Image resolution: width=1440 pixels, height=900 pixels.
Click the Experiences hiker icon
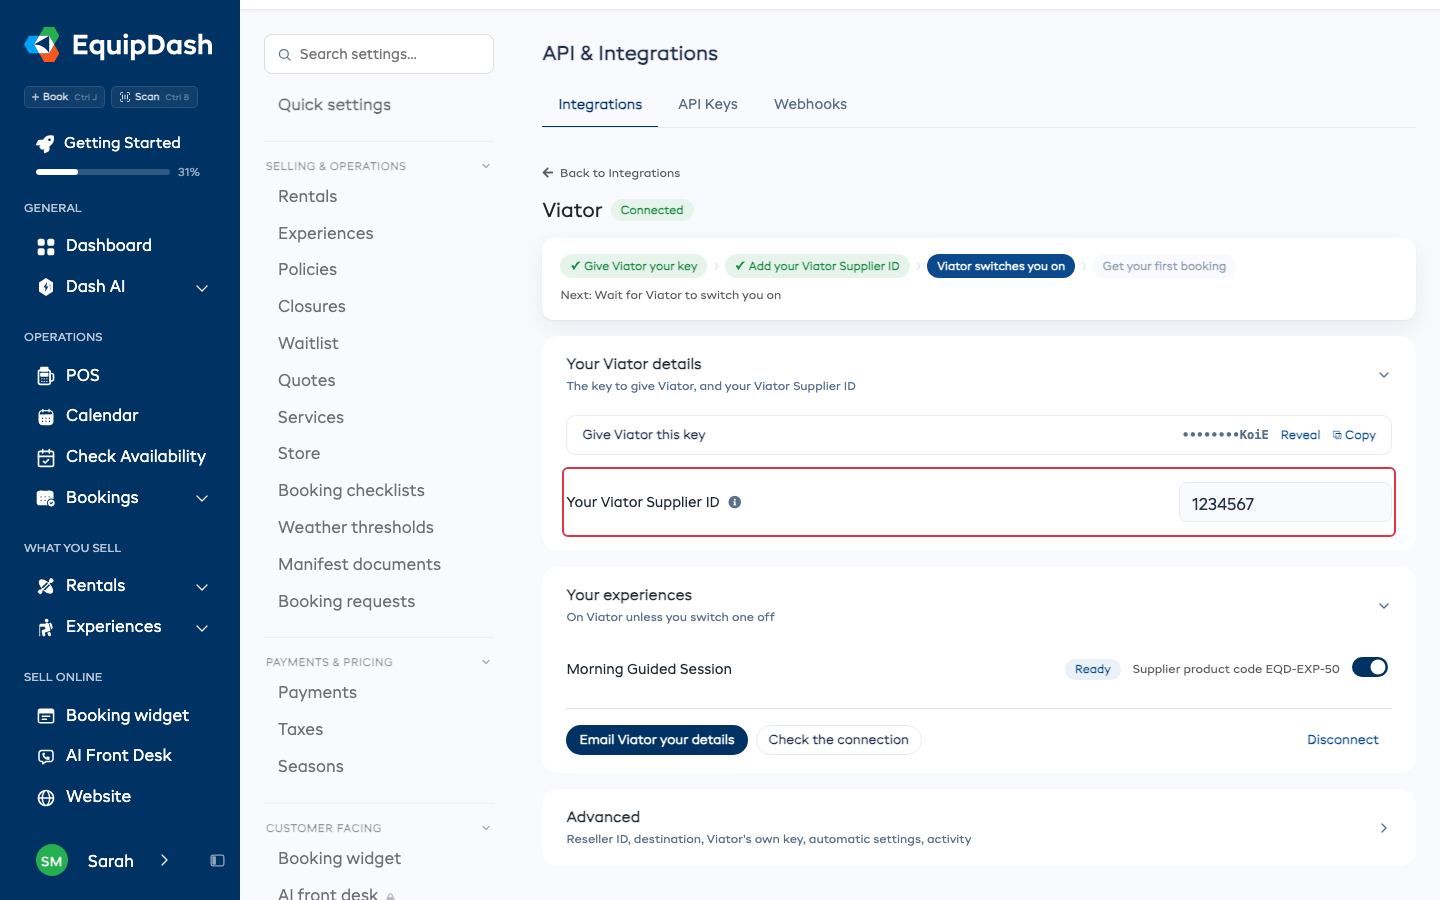point(46,628)
